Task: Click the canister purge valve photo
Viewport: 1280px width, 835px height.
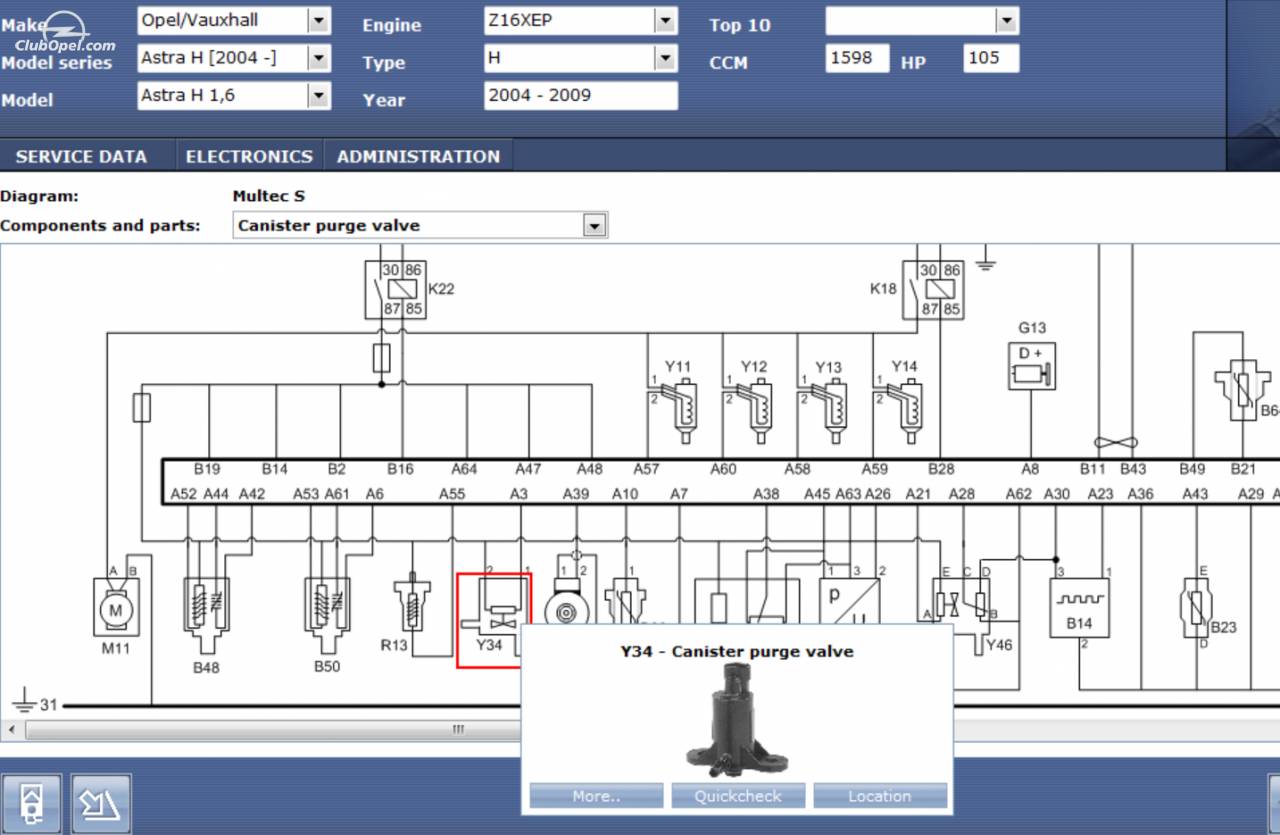Action: 738,722
